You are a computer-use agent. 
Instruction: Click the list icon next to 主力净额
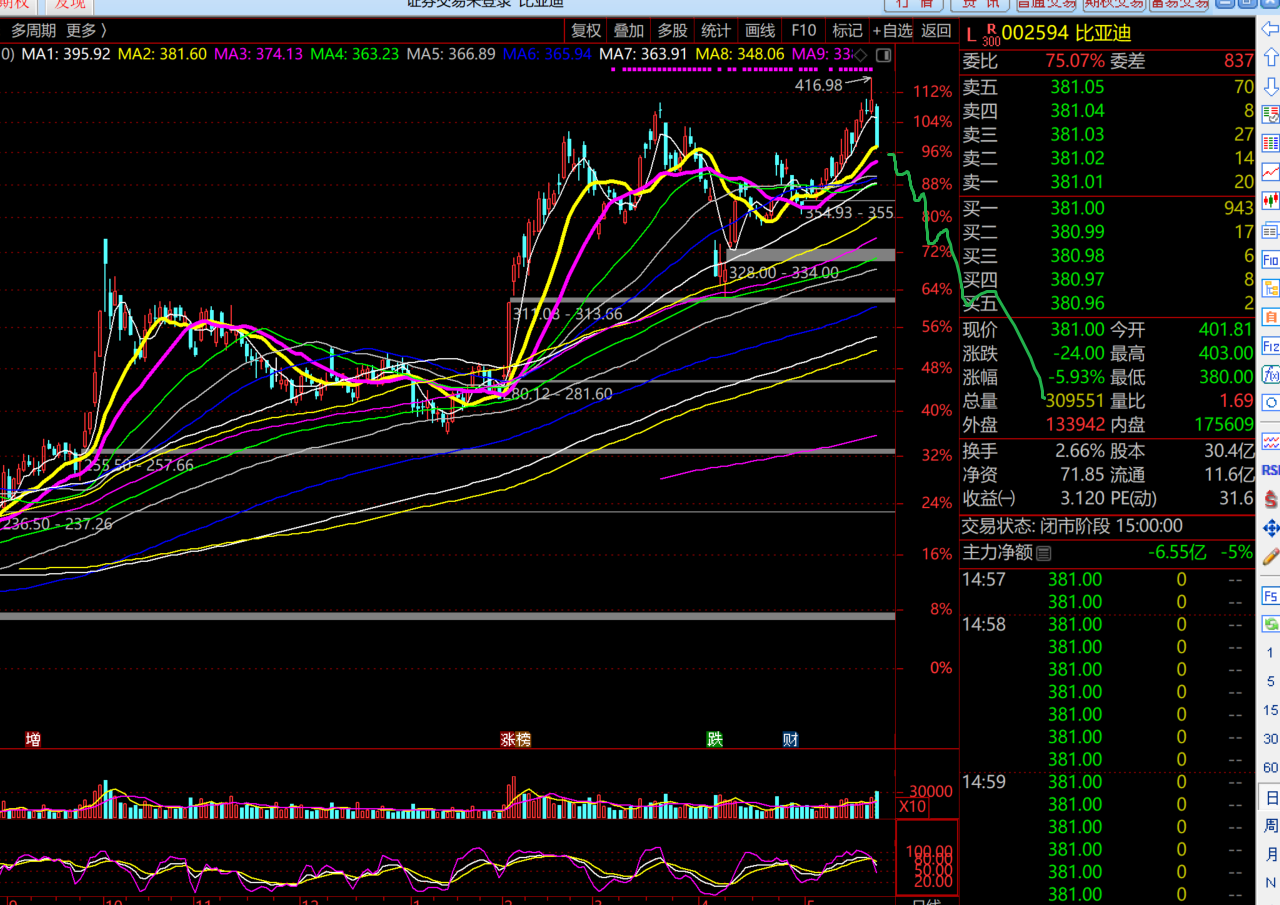[x=1043, y=553]
